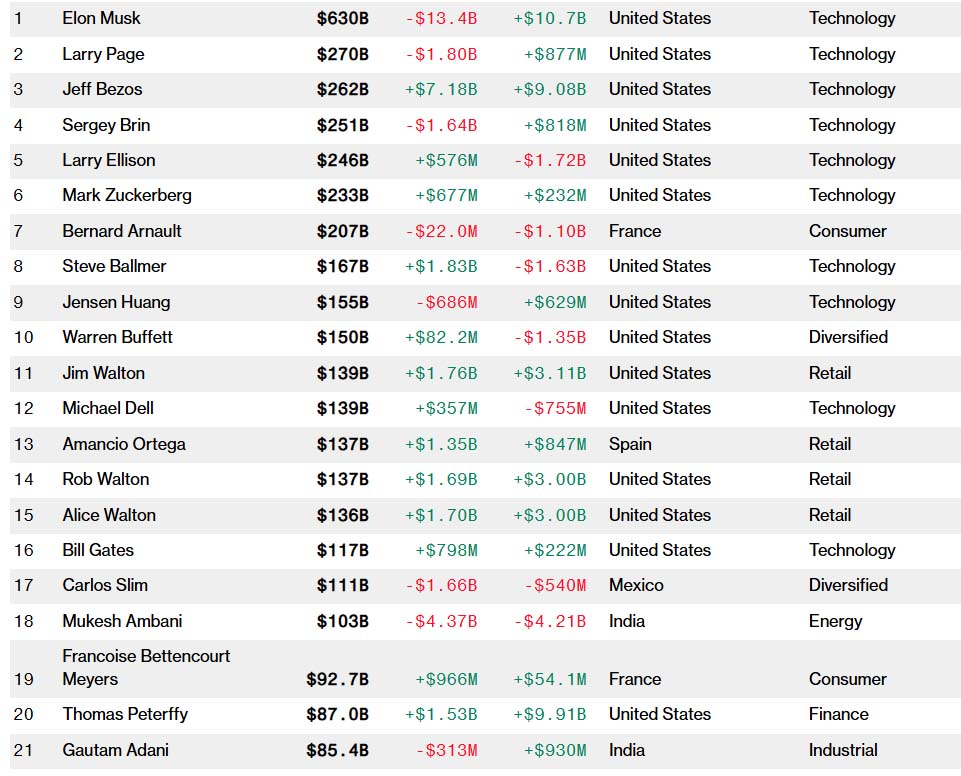Viewport: 961px width, 776px height.
Task: Click on Larry Ellison's name
Action: (108, 160)
